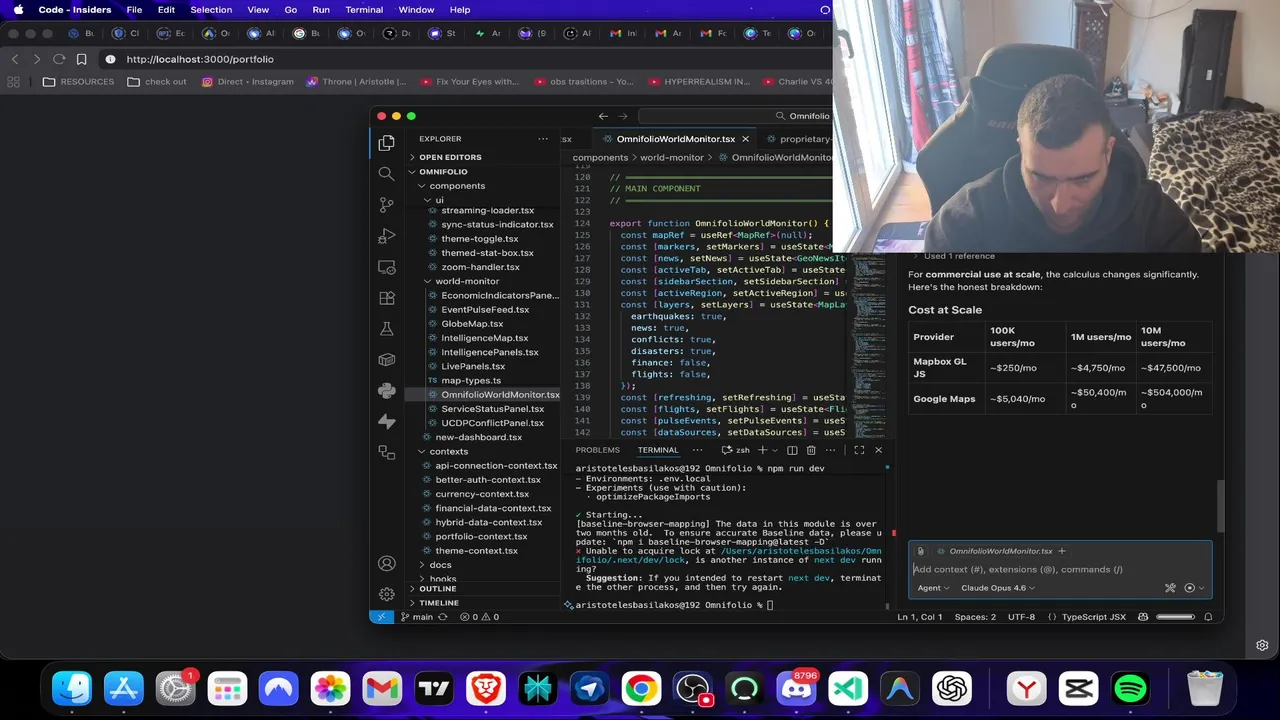Open the Explorer view in activity bar
1280x720 pixels.
pos(387,143)
